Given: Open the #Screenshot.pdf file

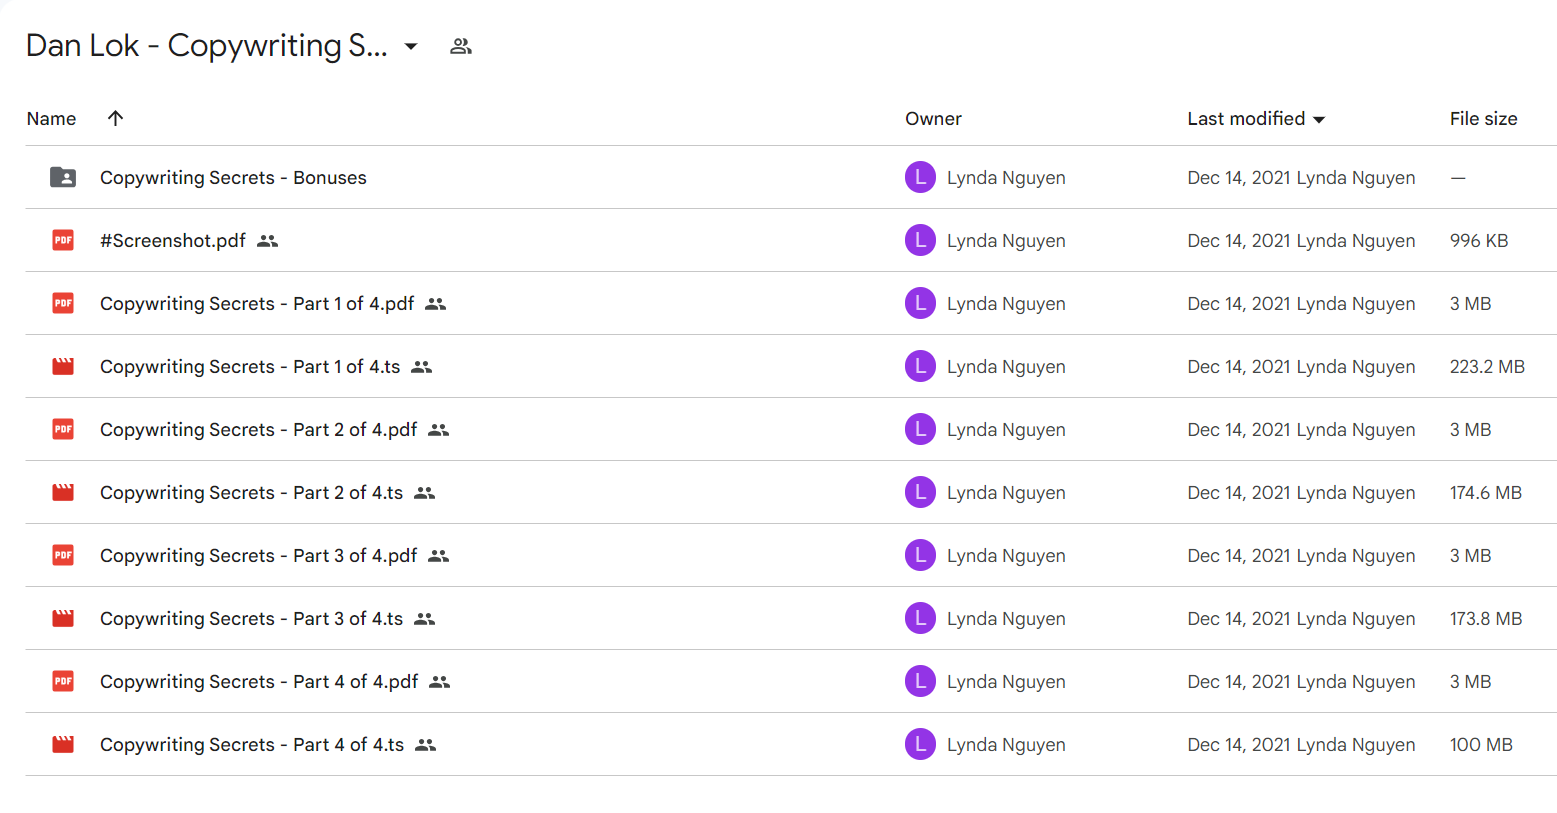Looking at the screenshot, I should click(173, 240).
